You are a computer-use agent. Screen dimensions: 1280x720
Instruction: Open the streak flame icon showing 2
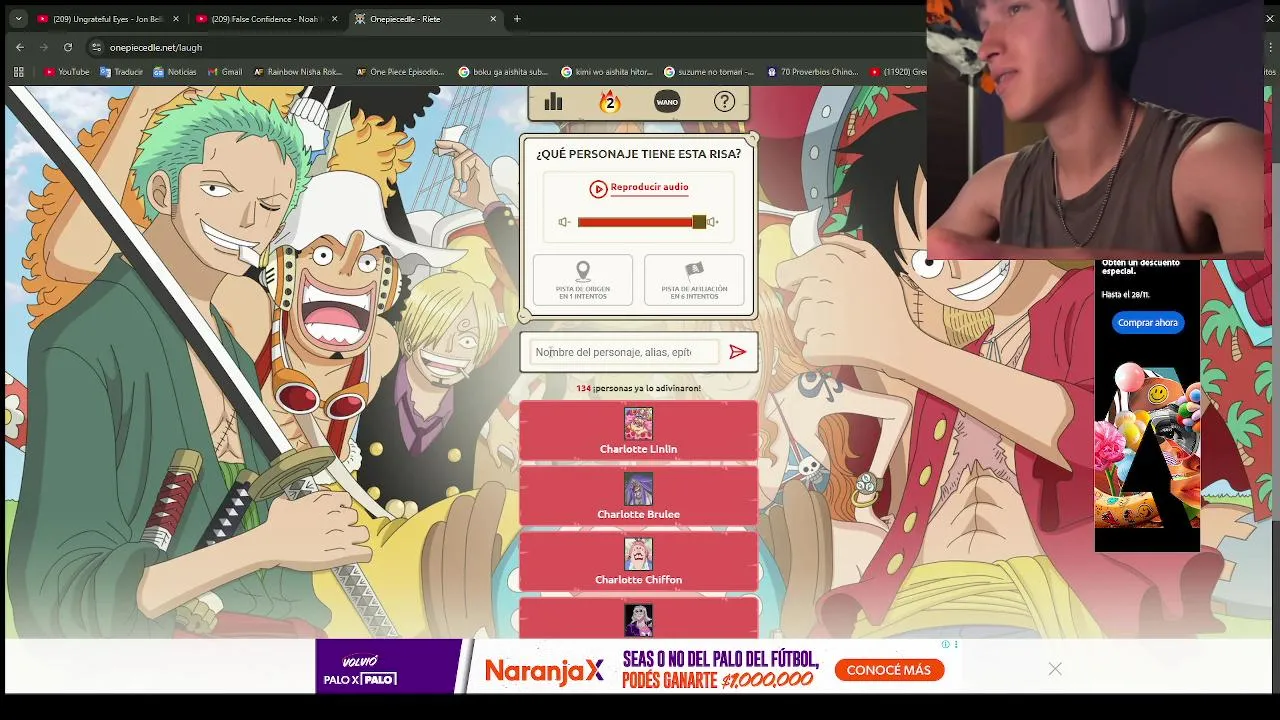pos(609,101)
